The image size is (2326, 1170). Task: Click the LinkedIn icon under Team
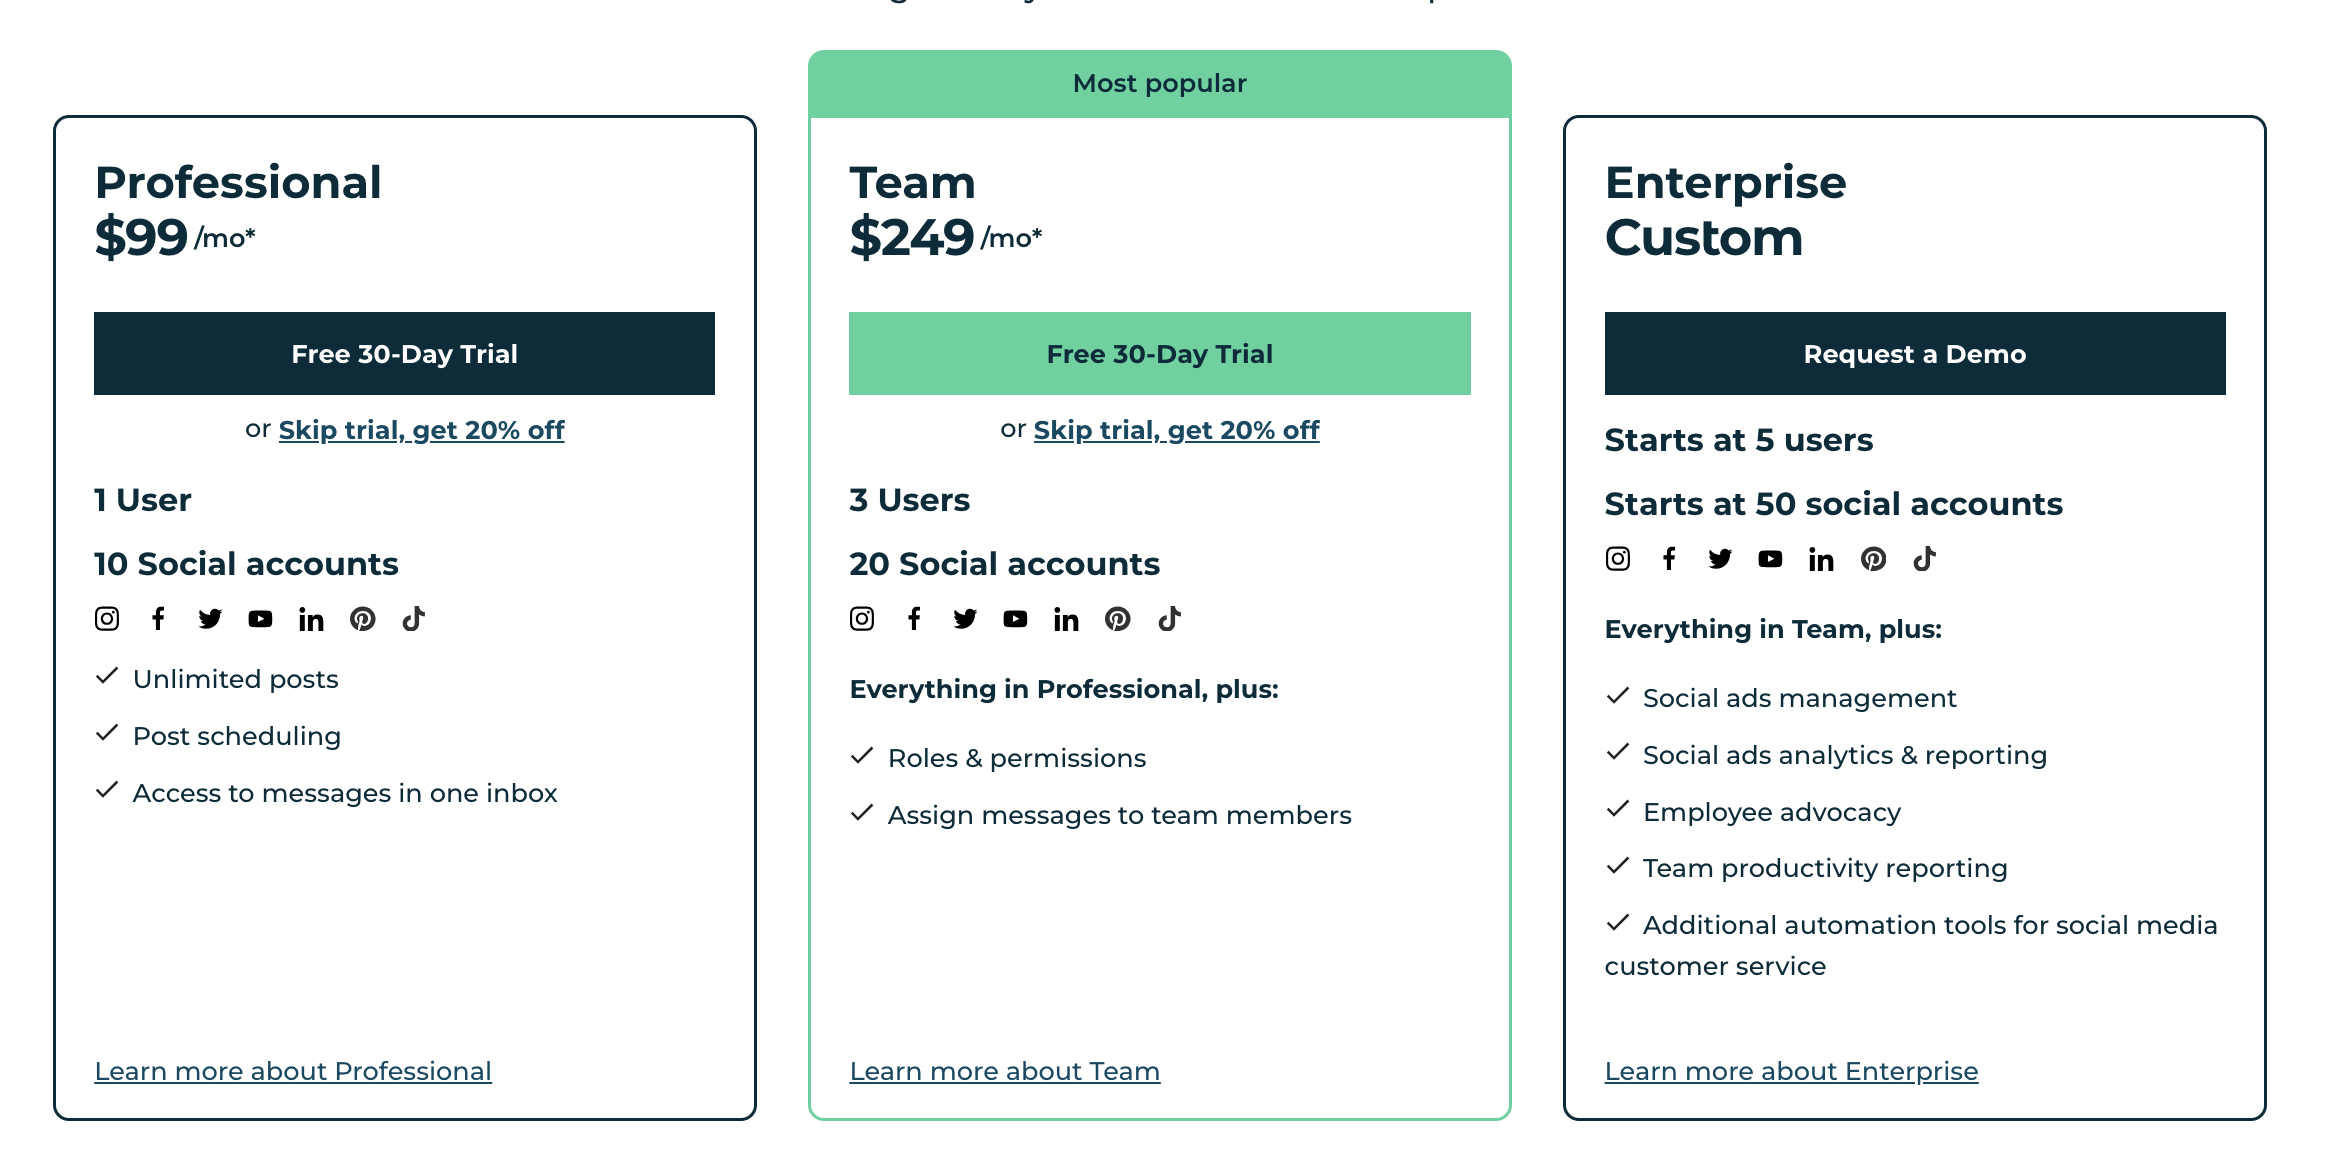[x=1066, y=619]
